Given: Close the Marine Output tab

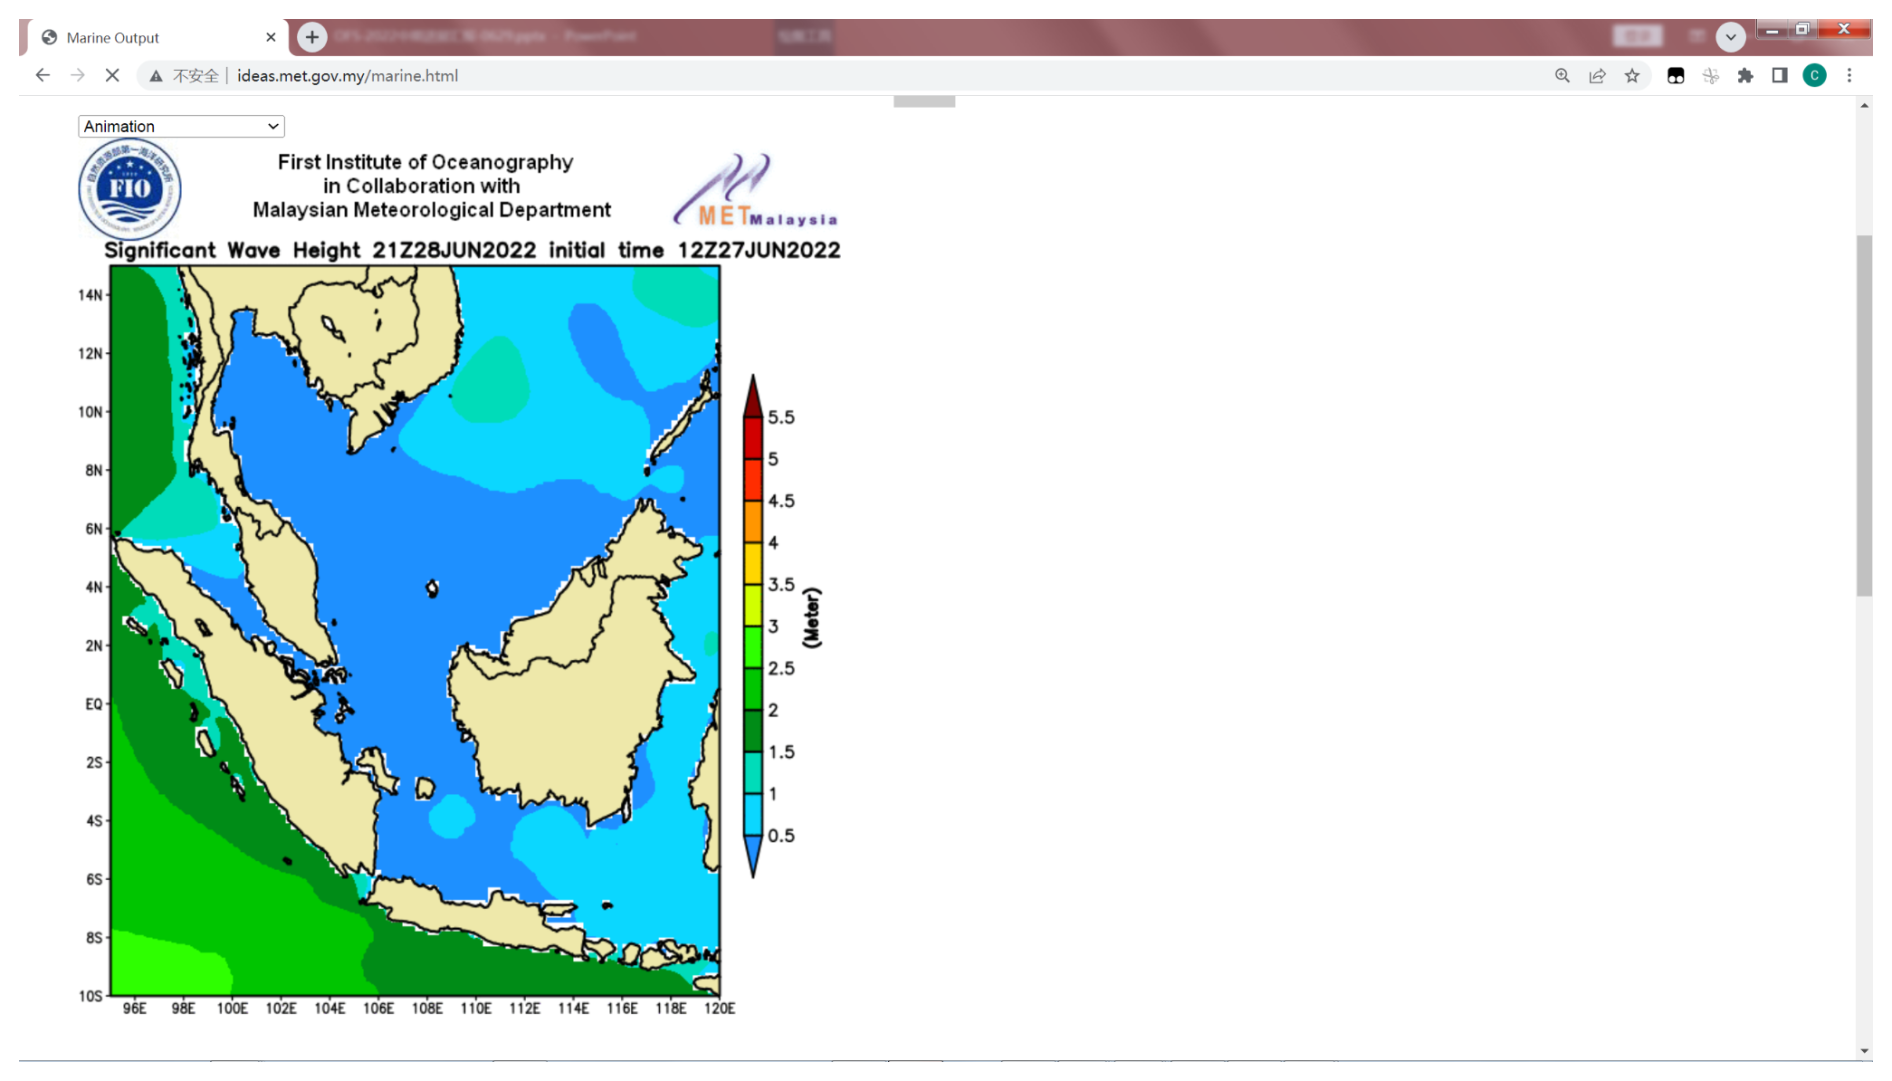Looking at the screenshot, I should click(x=271, y=37).
